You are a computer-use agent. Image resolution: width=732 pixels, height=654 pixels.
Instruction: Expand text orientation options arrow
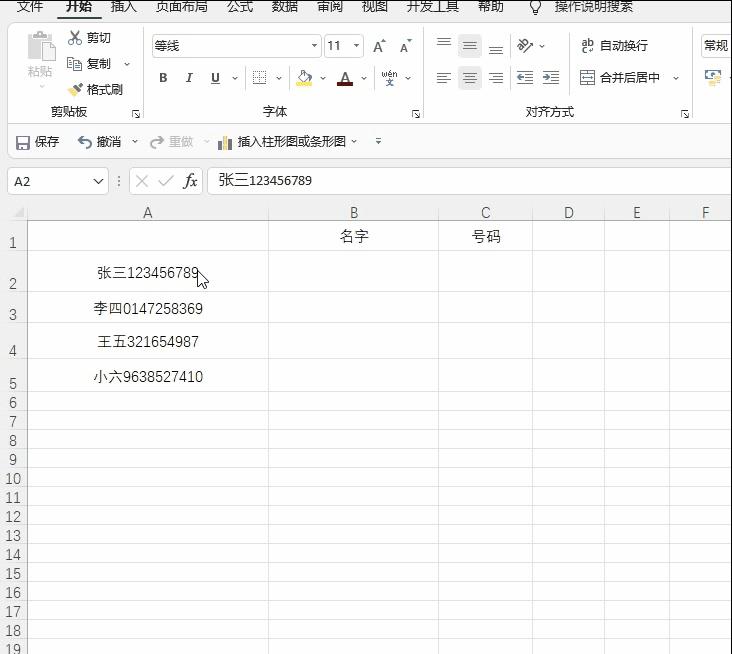pos(542,46)
